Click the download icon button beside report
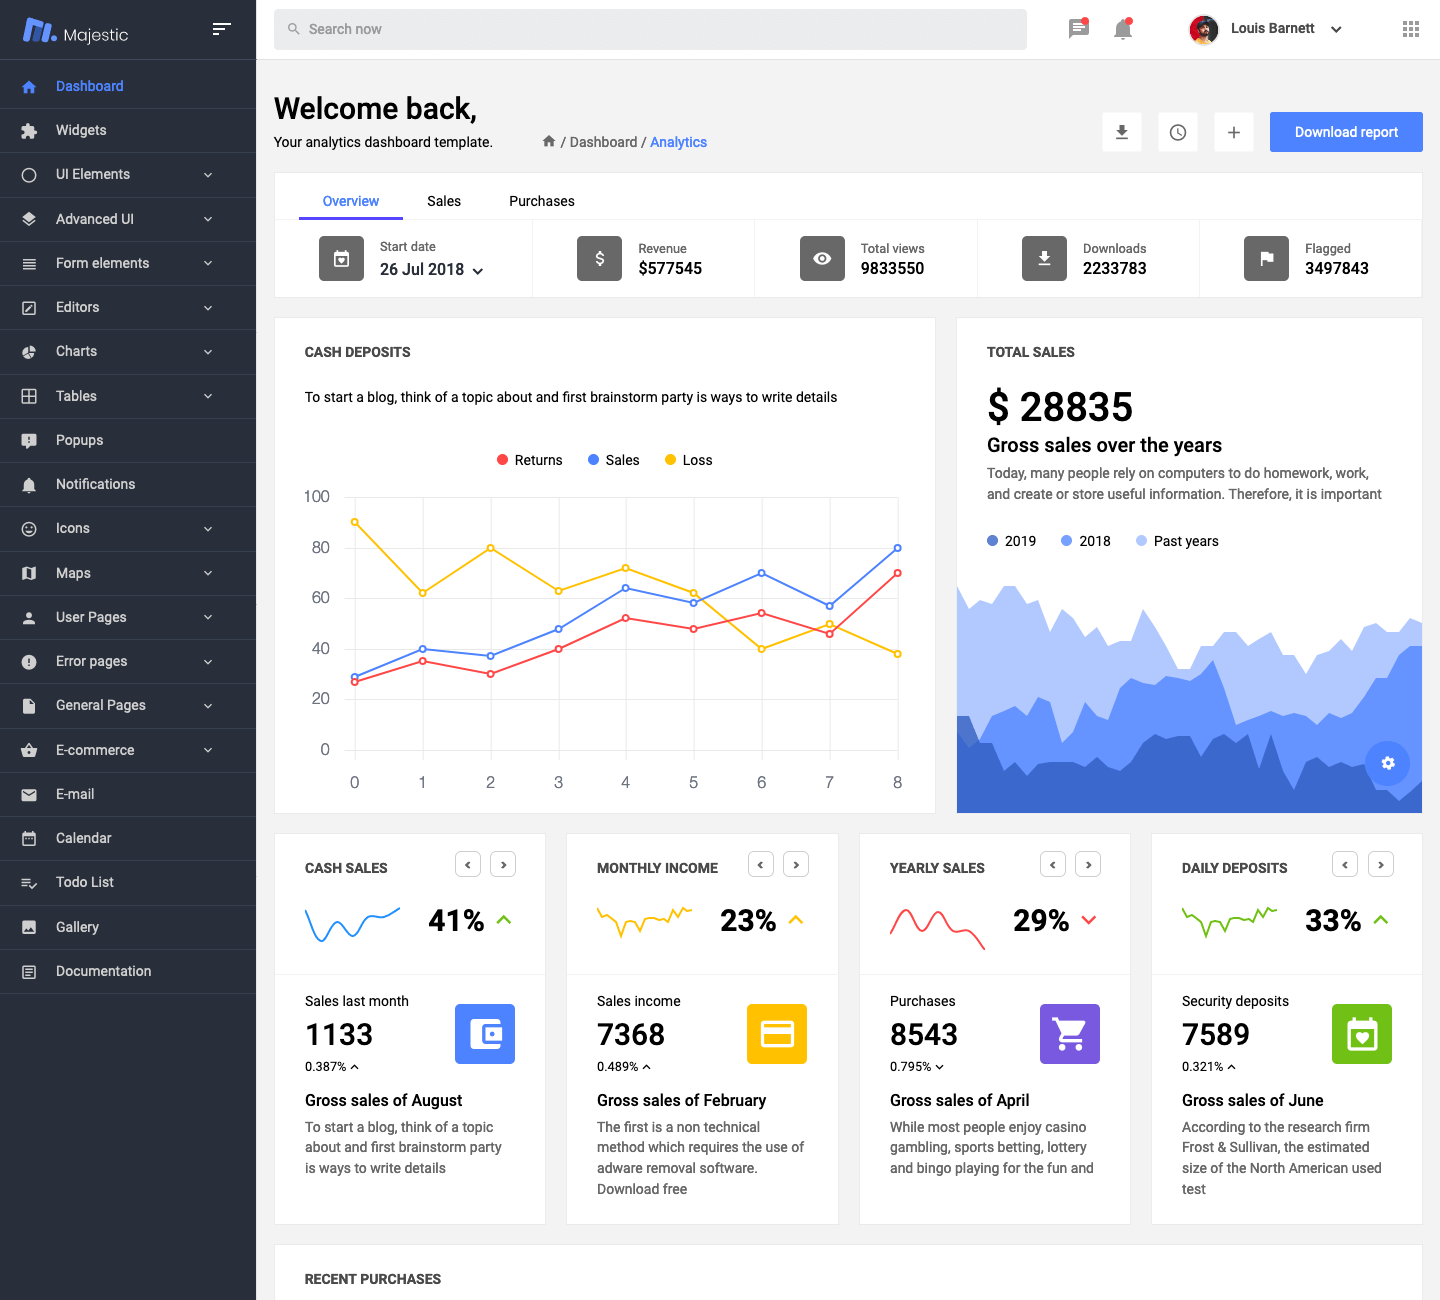 click(x=1122, y=132)
